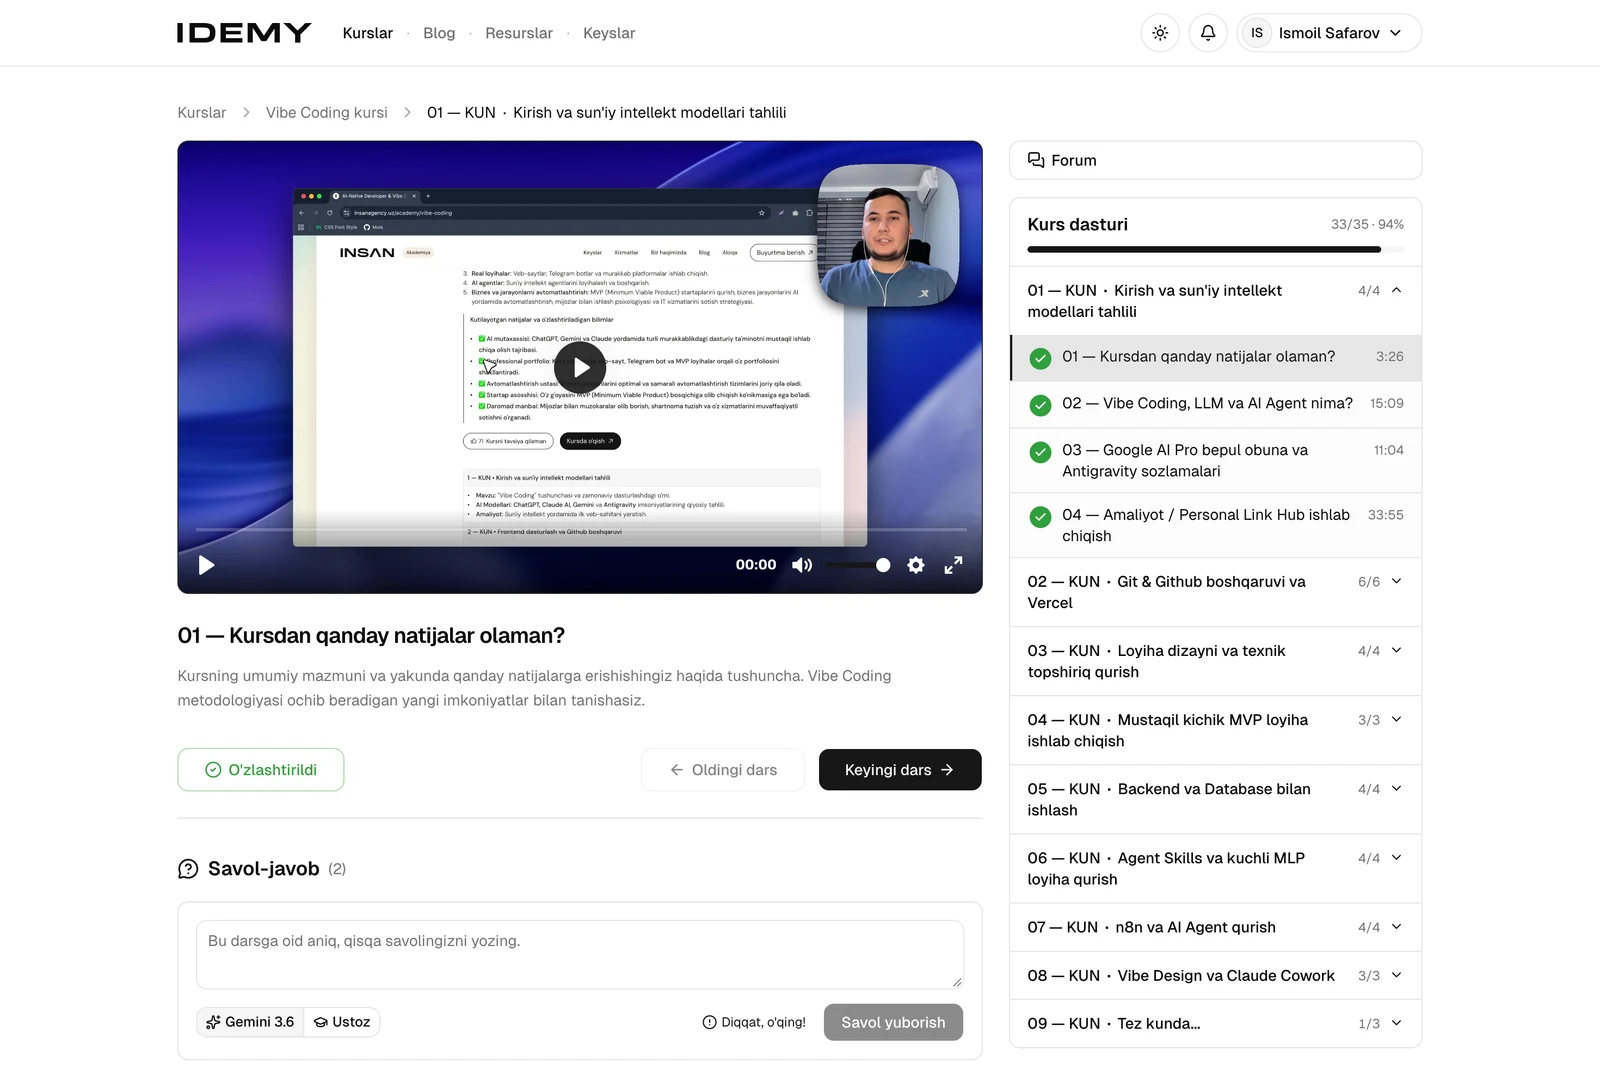Expand 09 — KUN Tez kunda section
The height and width of the screenshot is (1067, 1600).
1215,1023
